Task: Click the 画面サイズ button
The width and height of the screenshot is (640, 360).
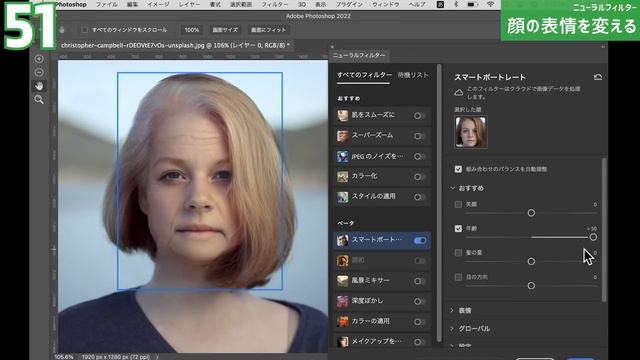Action: [225, 30]
